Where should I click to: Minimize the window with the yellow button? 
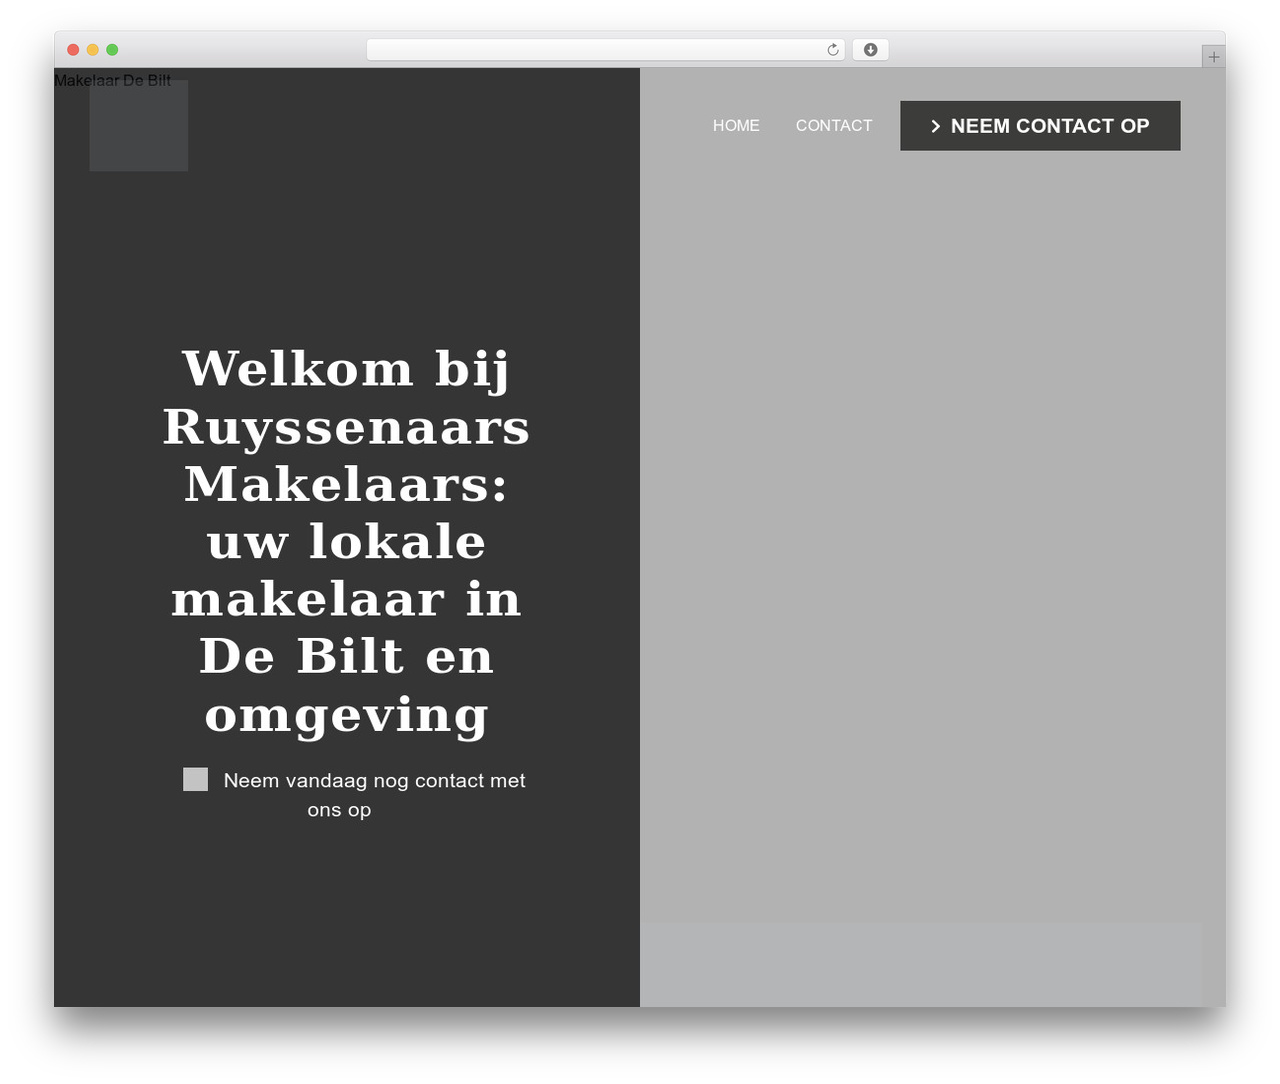[x=93, y=50]
